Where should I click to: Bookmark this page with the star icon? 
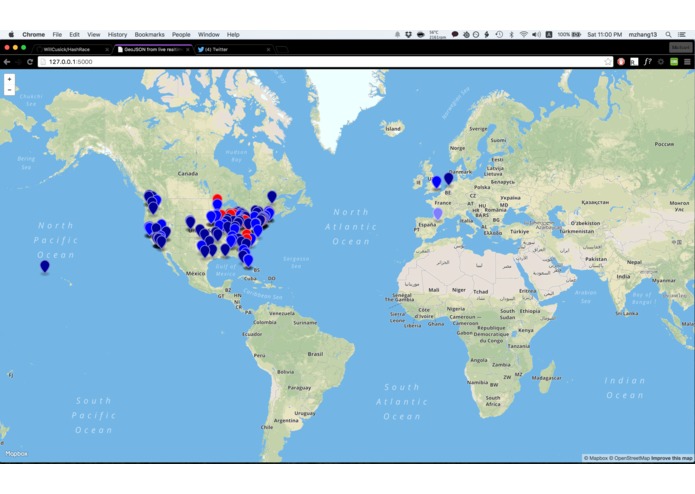click(x=607, y=62)
